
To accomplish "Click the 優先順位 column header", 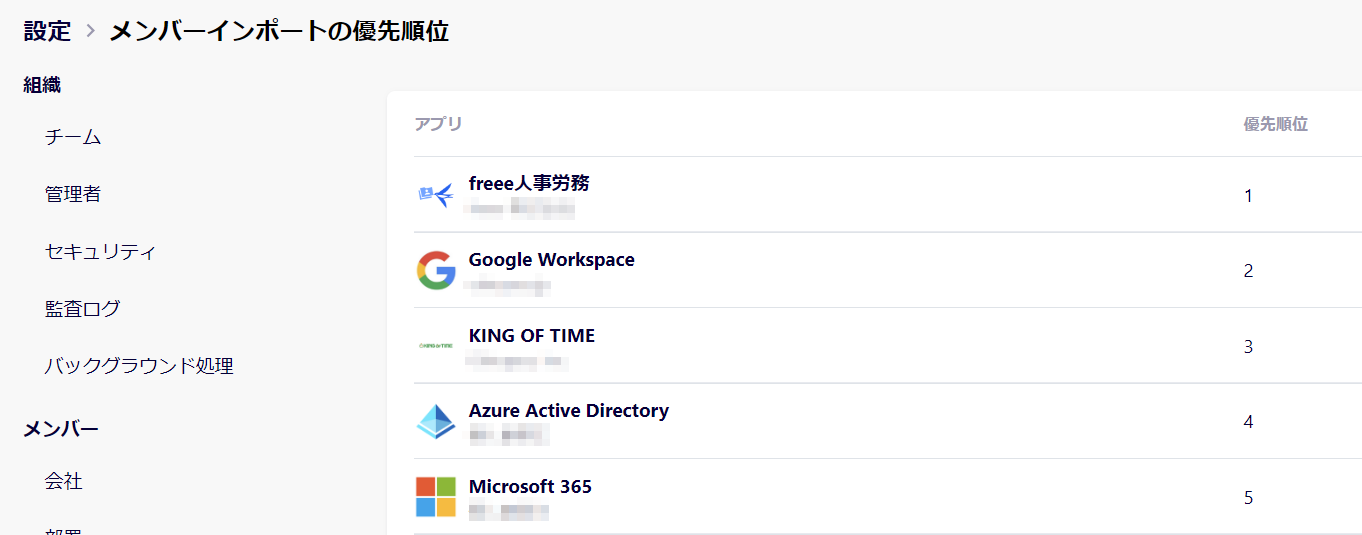I will point(1275,124).
